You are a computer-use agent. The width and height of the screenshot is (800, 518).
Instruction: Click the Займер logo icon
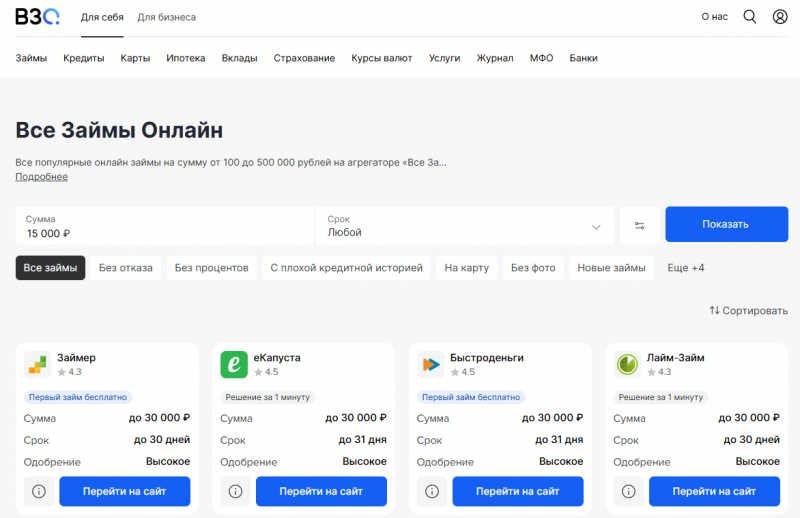tap(36, 365)
